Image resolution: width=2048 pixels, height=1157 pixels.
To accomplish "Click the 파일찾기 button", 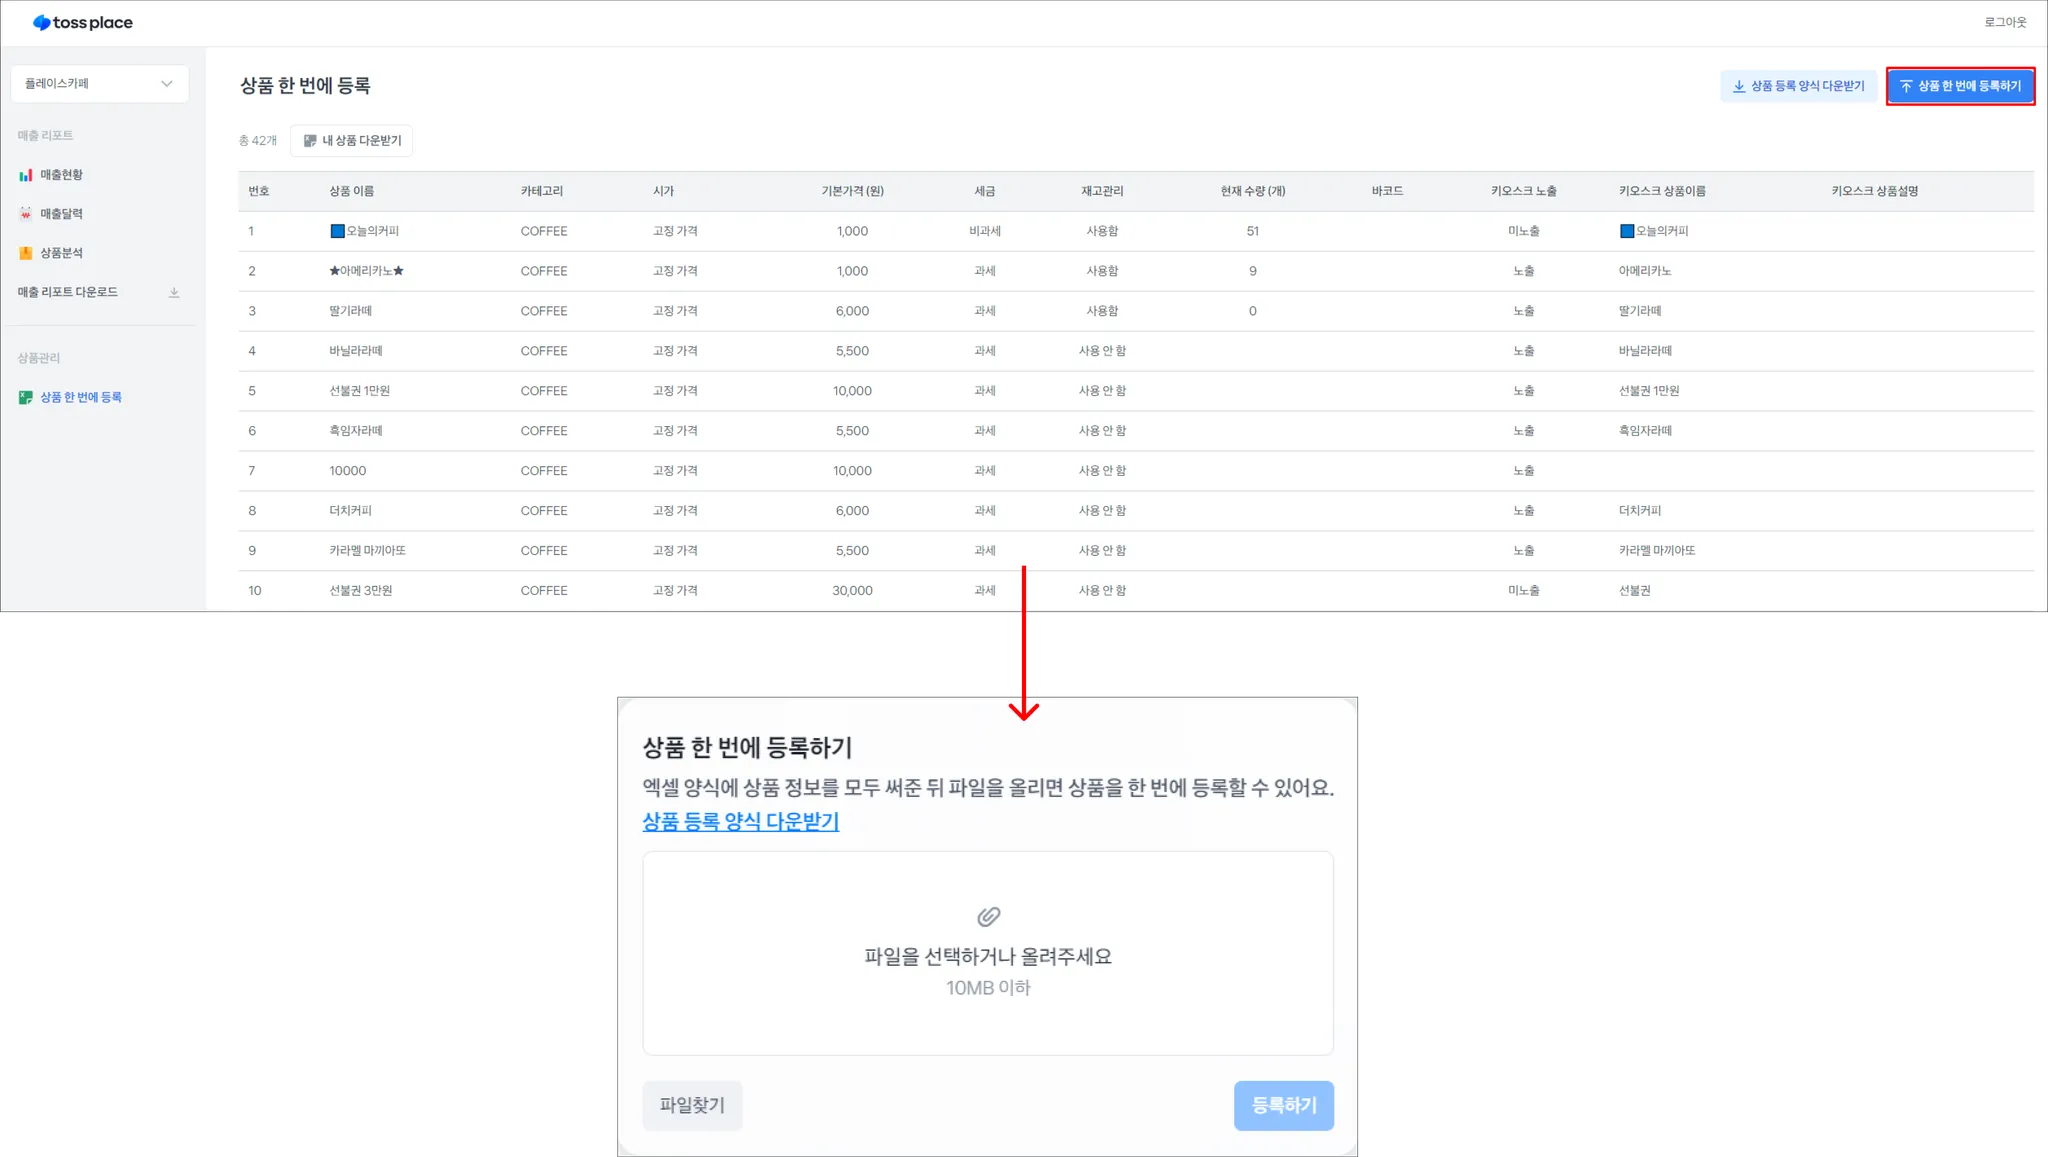I will (692, 1105).
